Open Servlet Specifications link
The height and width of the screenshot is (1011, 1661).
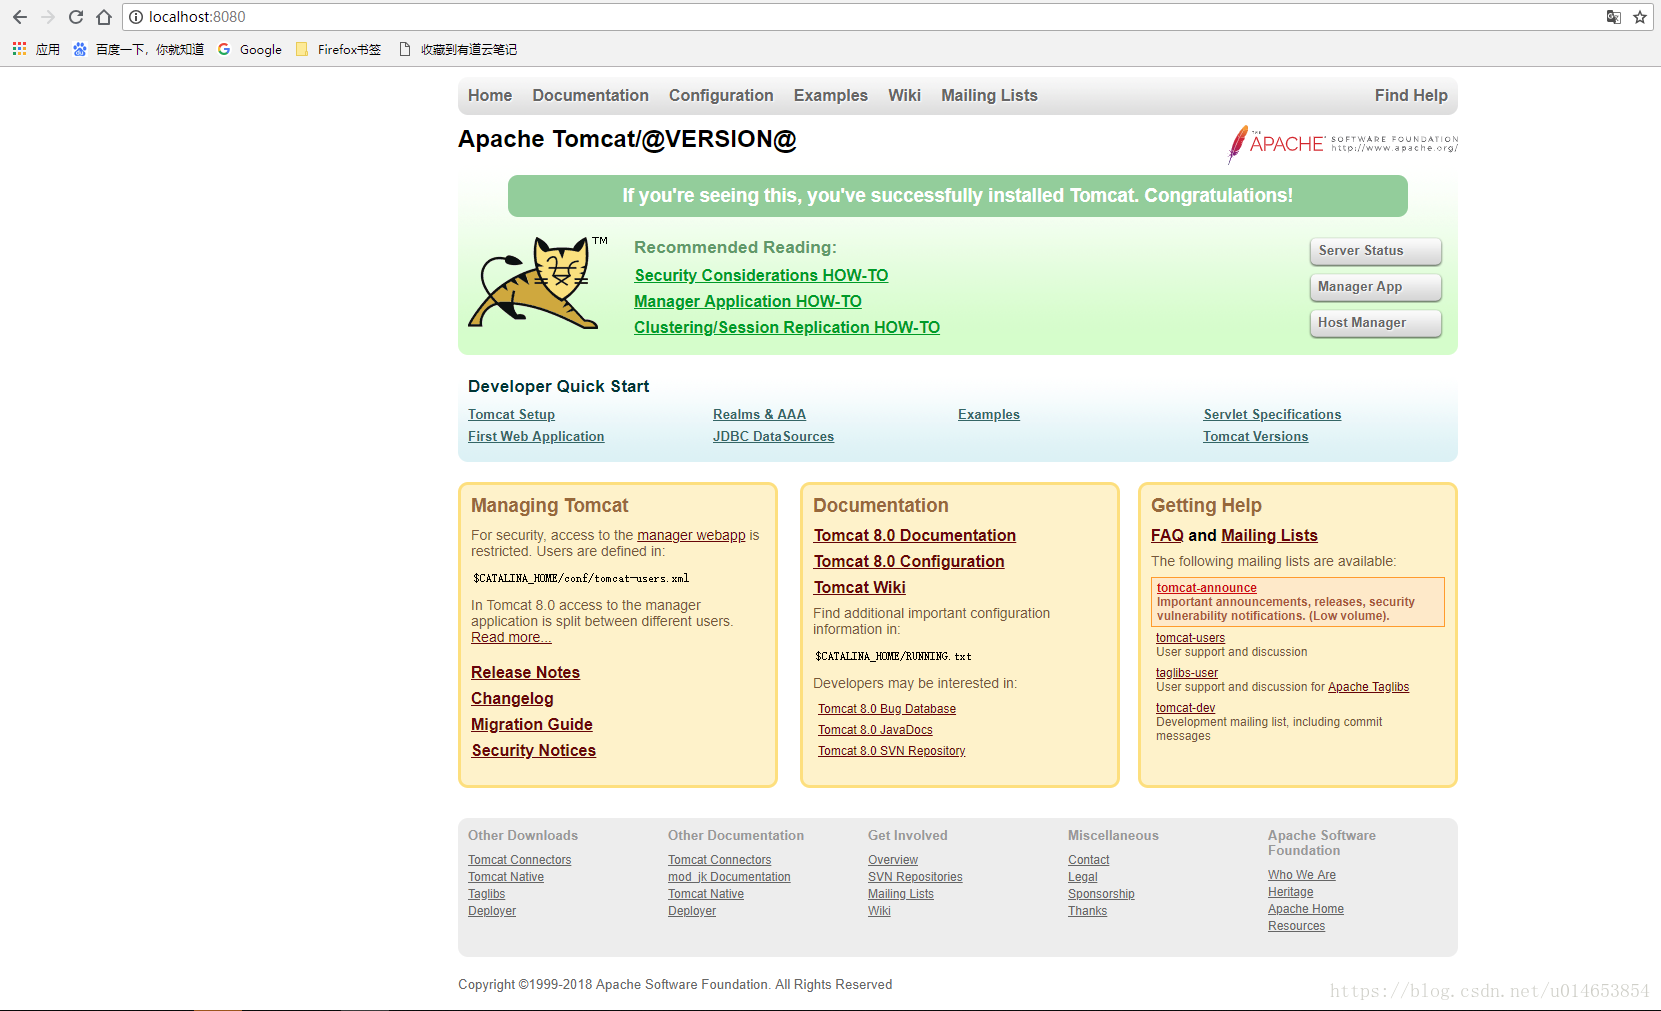[x=1272, y=414]
